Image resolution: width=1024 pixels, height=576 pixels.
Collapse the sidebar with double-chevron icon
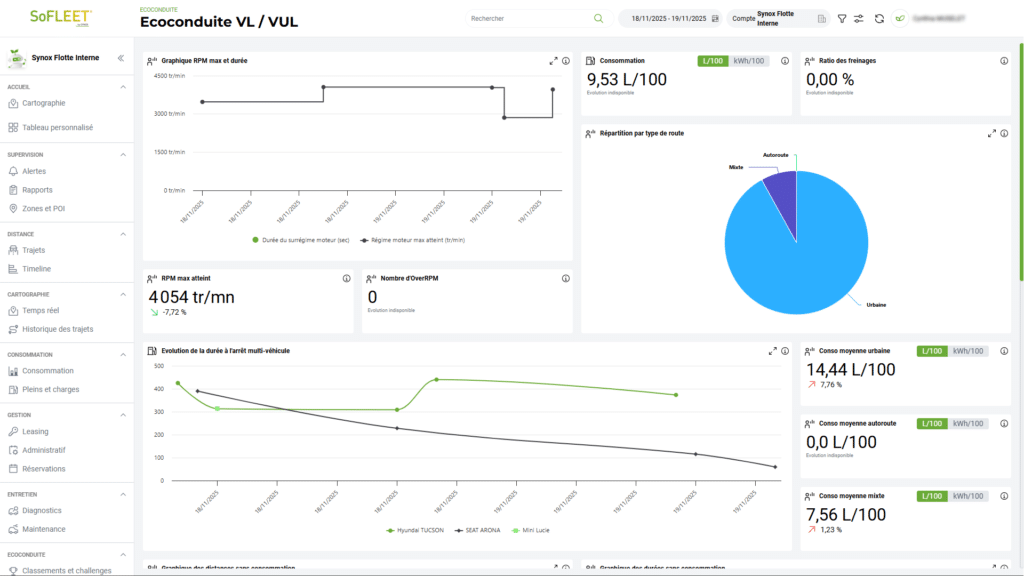click(x=121, y=58)
